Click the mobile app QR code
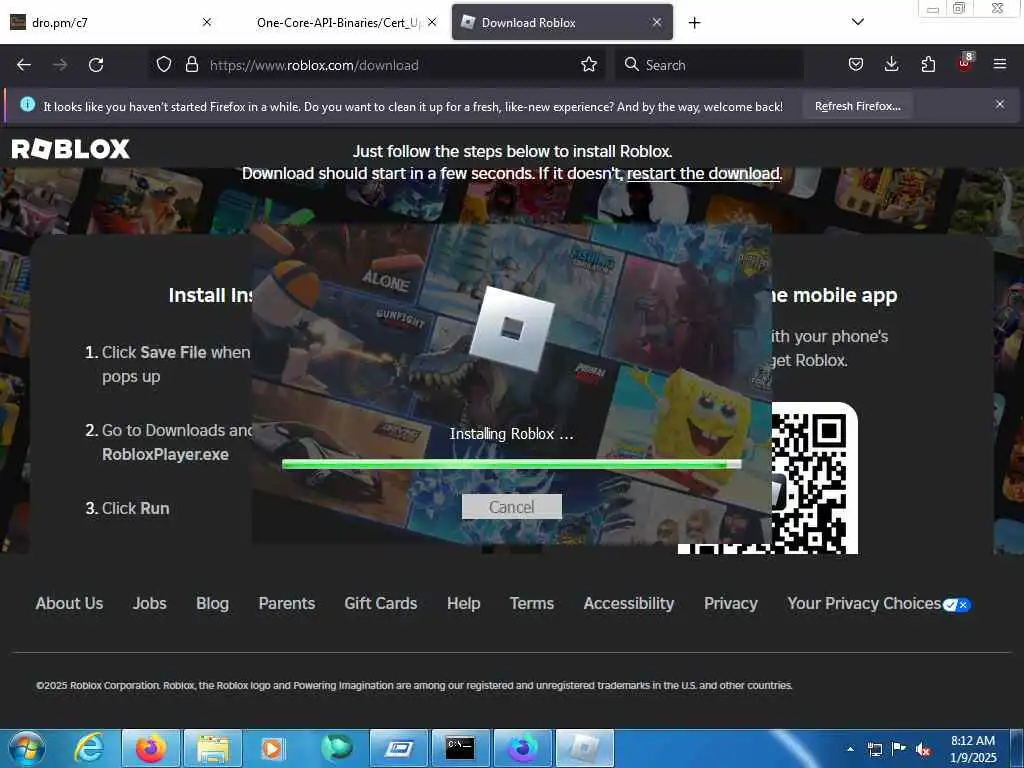 pos(768,479)
